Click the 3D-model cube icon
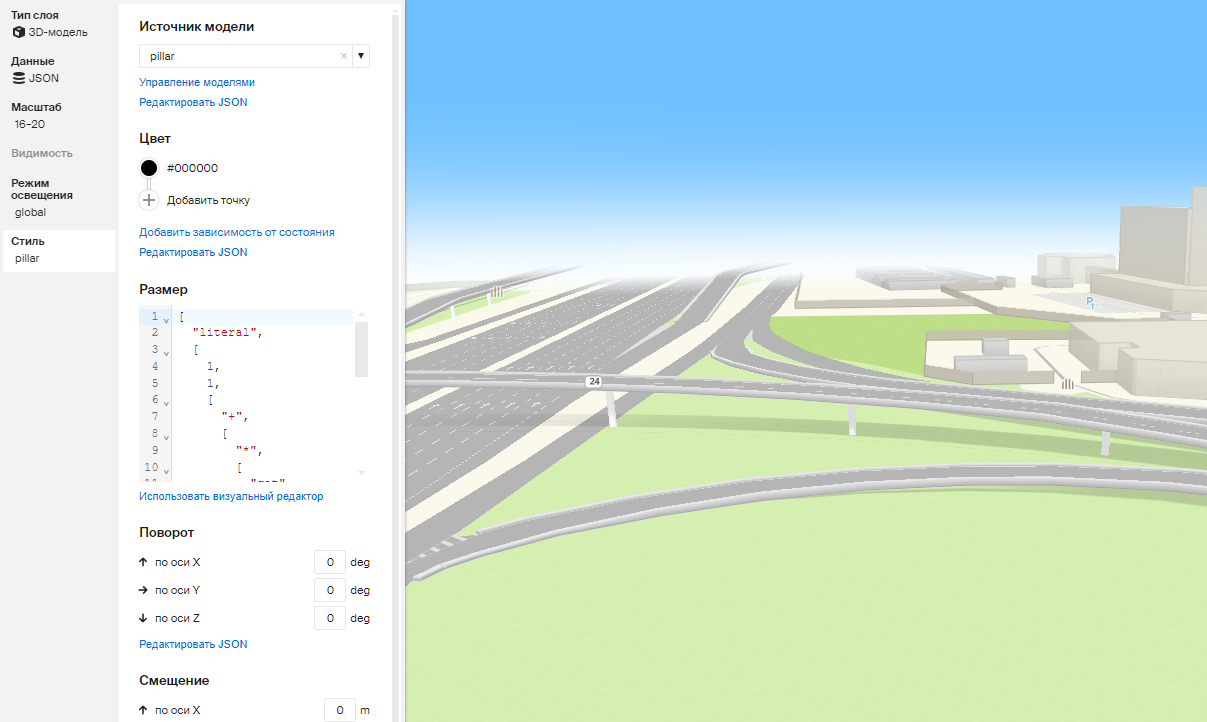The image size is (1207, 722). coord(19,32)
